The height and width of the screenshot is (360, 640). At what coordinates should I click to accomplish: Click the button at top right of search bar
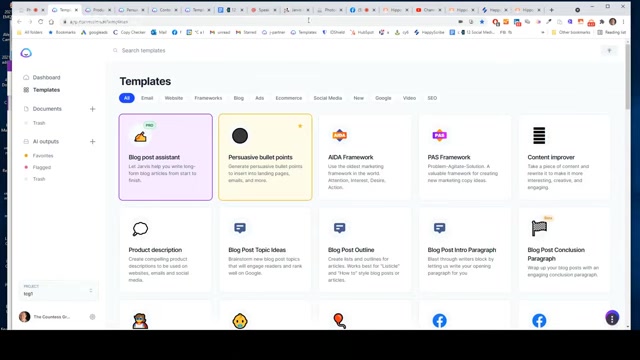609,50
